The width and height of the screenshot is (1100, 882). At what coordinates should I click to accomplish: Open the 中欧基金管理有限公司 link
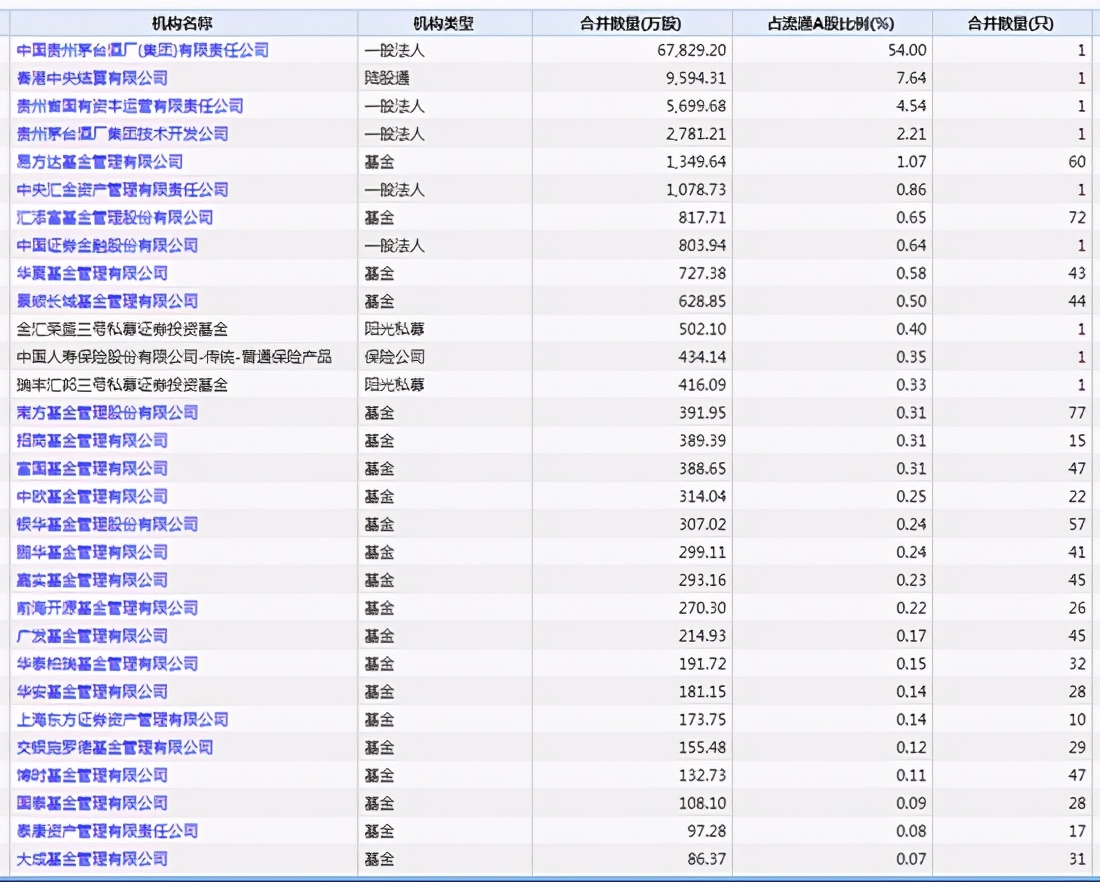(92, 497)
